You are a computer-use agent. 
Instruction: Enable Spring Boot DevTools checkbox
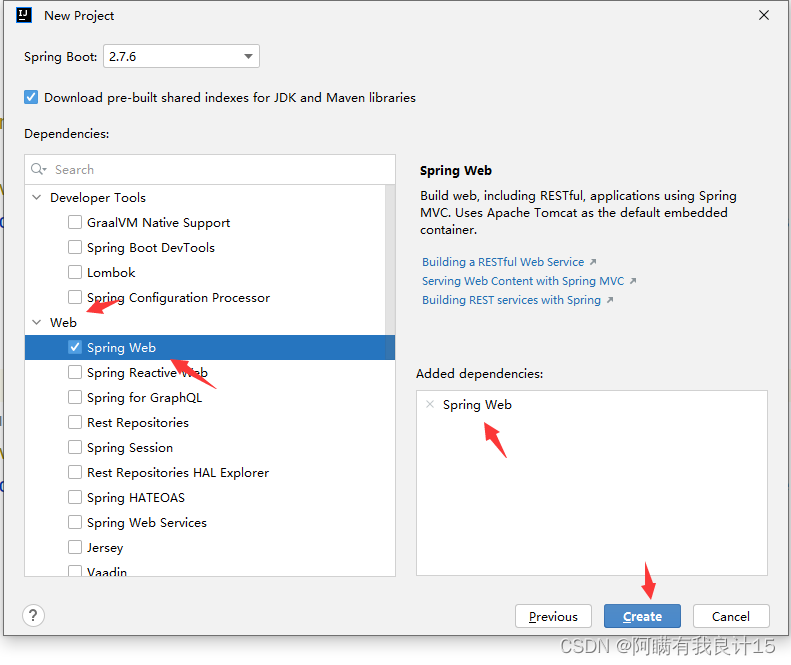[x=75, y=247]
